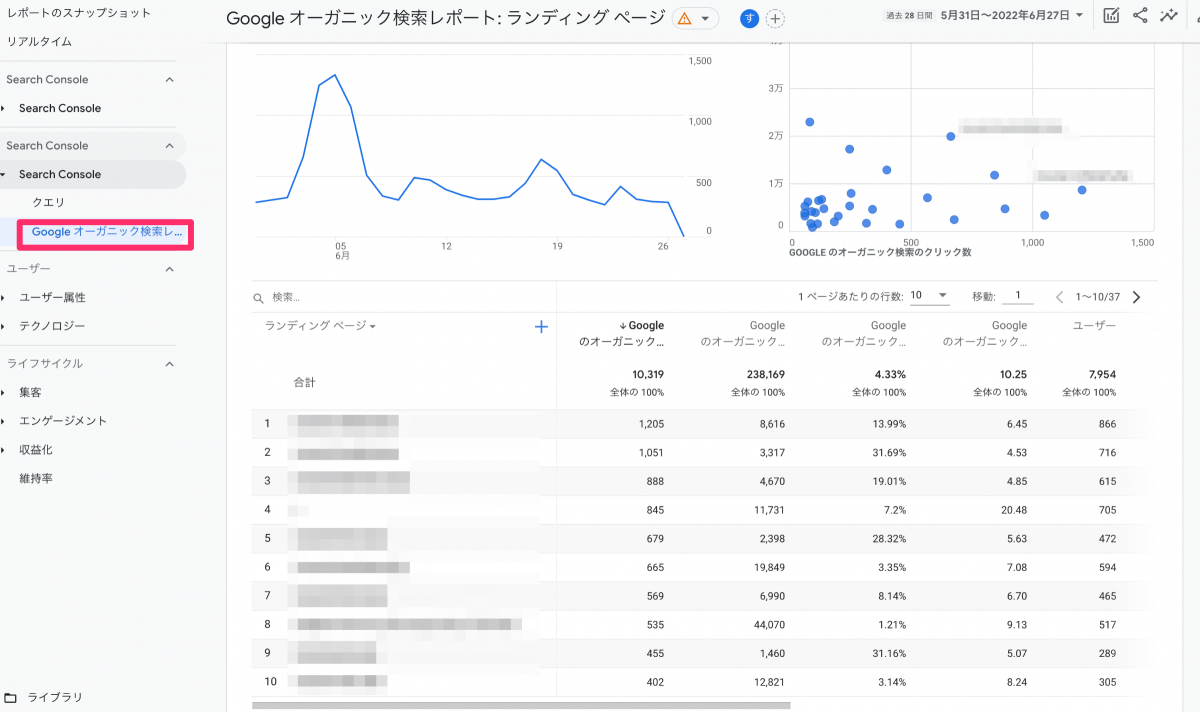Open the ランディング ページ dimension dropdown
The height and width of the screenshot is (712, 1200).
click(x=320, y=326)
